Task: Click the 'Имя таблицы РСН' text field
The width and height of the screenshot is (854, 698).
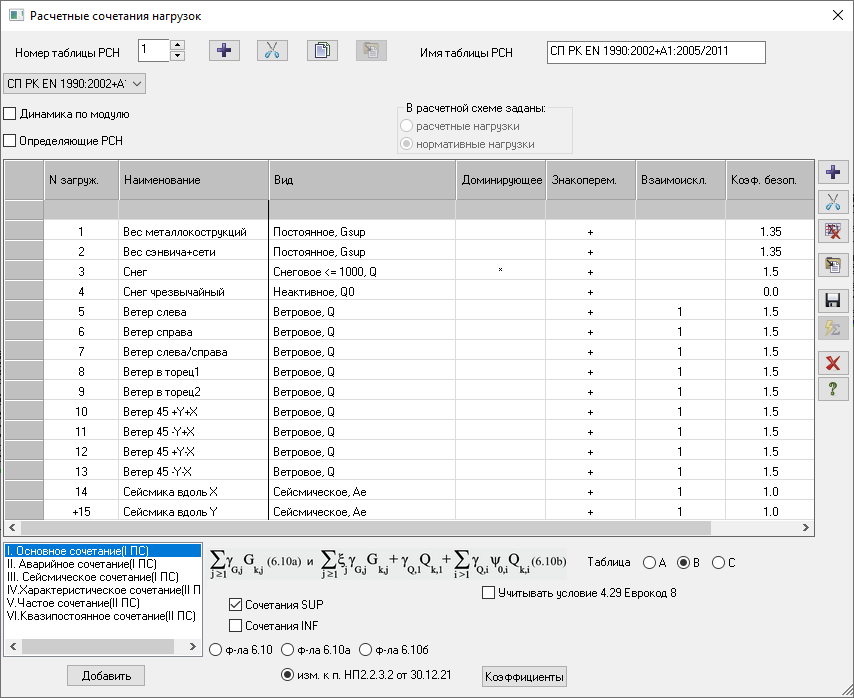Action: (655, 52)
